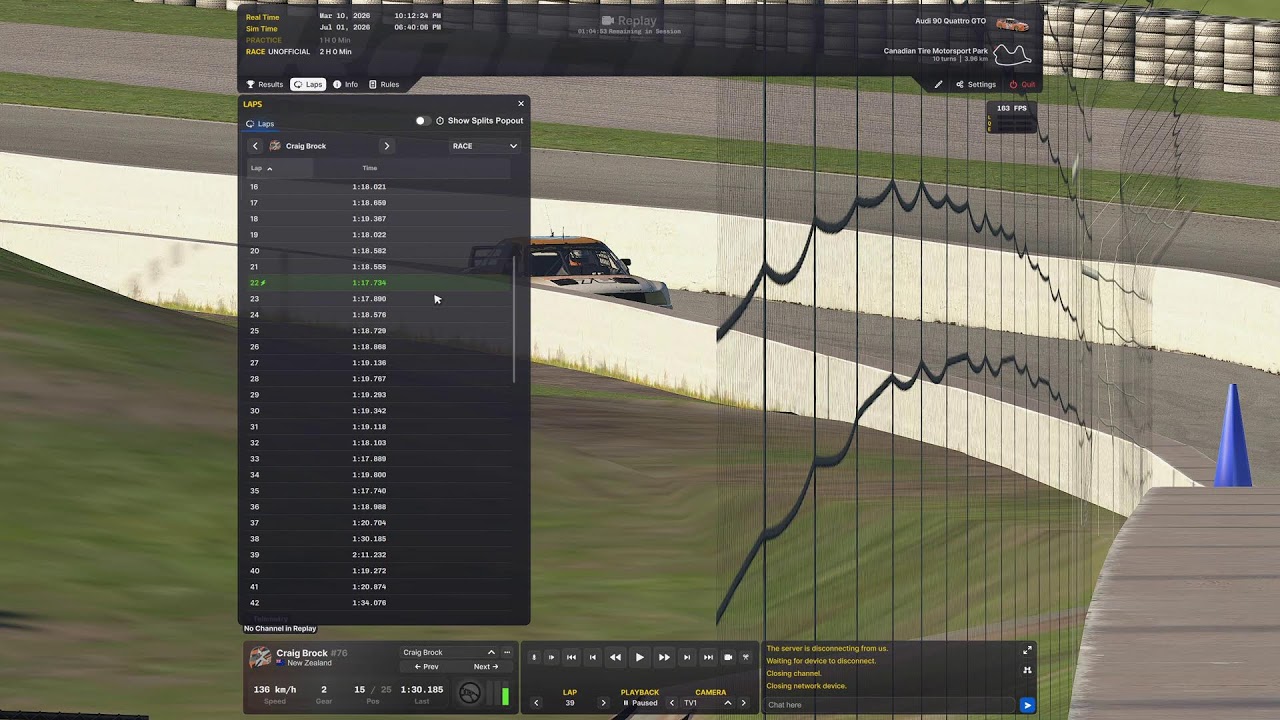1280x720 pixels.
Task: Switch to next driver with Next button
Action: click(x=485, y=667)
